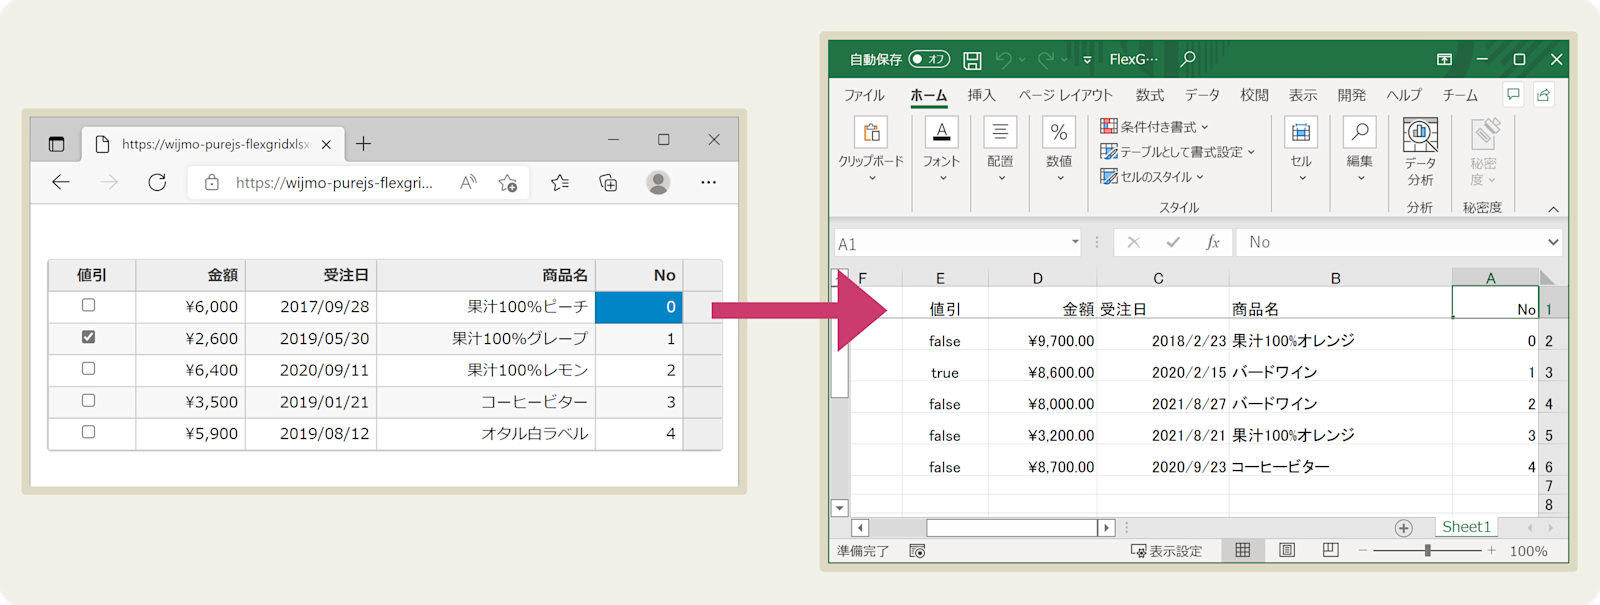Click the Excel Share icon
This screenshot has height=605, width=1600.
pos(1544,95)
